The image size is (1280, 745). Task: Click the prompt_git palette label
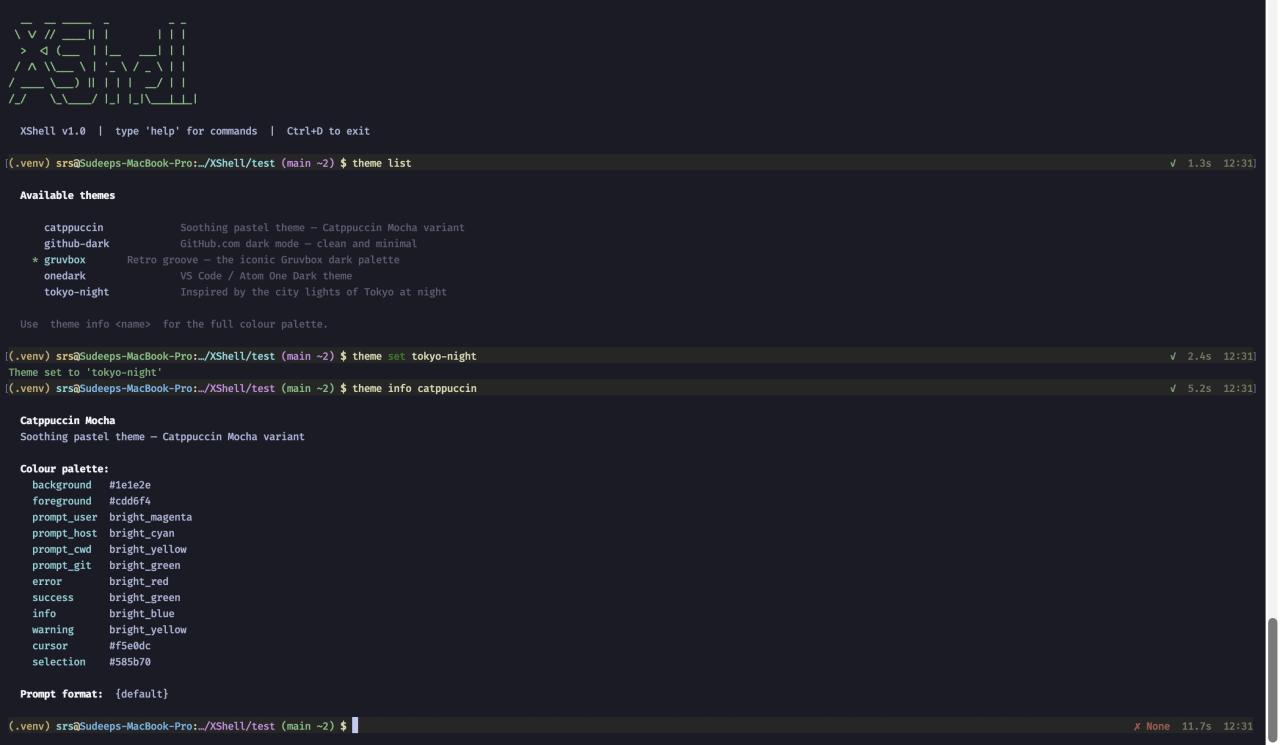[x=61, y=565]
